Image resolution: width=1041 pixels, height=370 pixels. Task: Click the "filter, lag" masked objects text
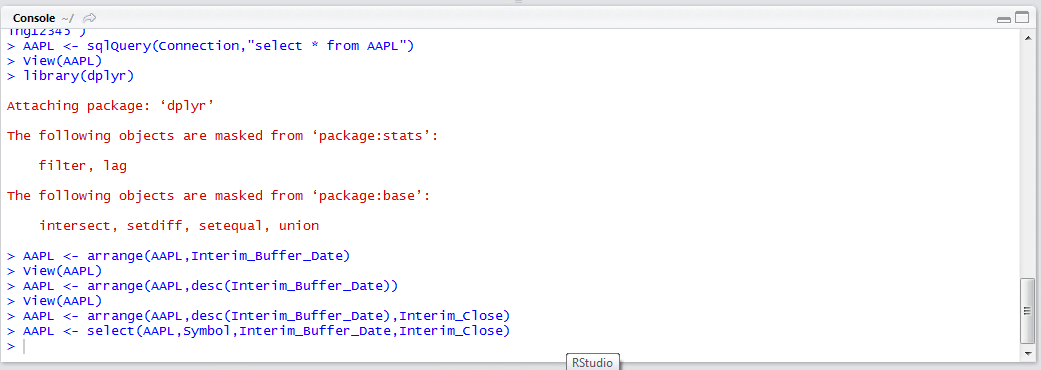click(x=82, y=165)
